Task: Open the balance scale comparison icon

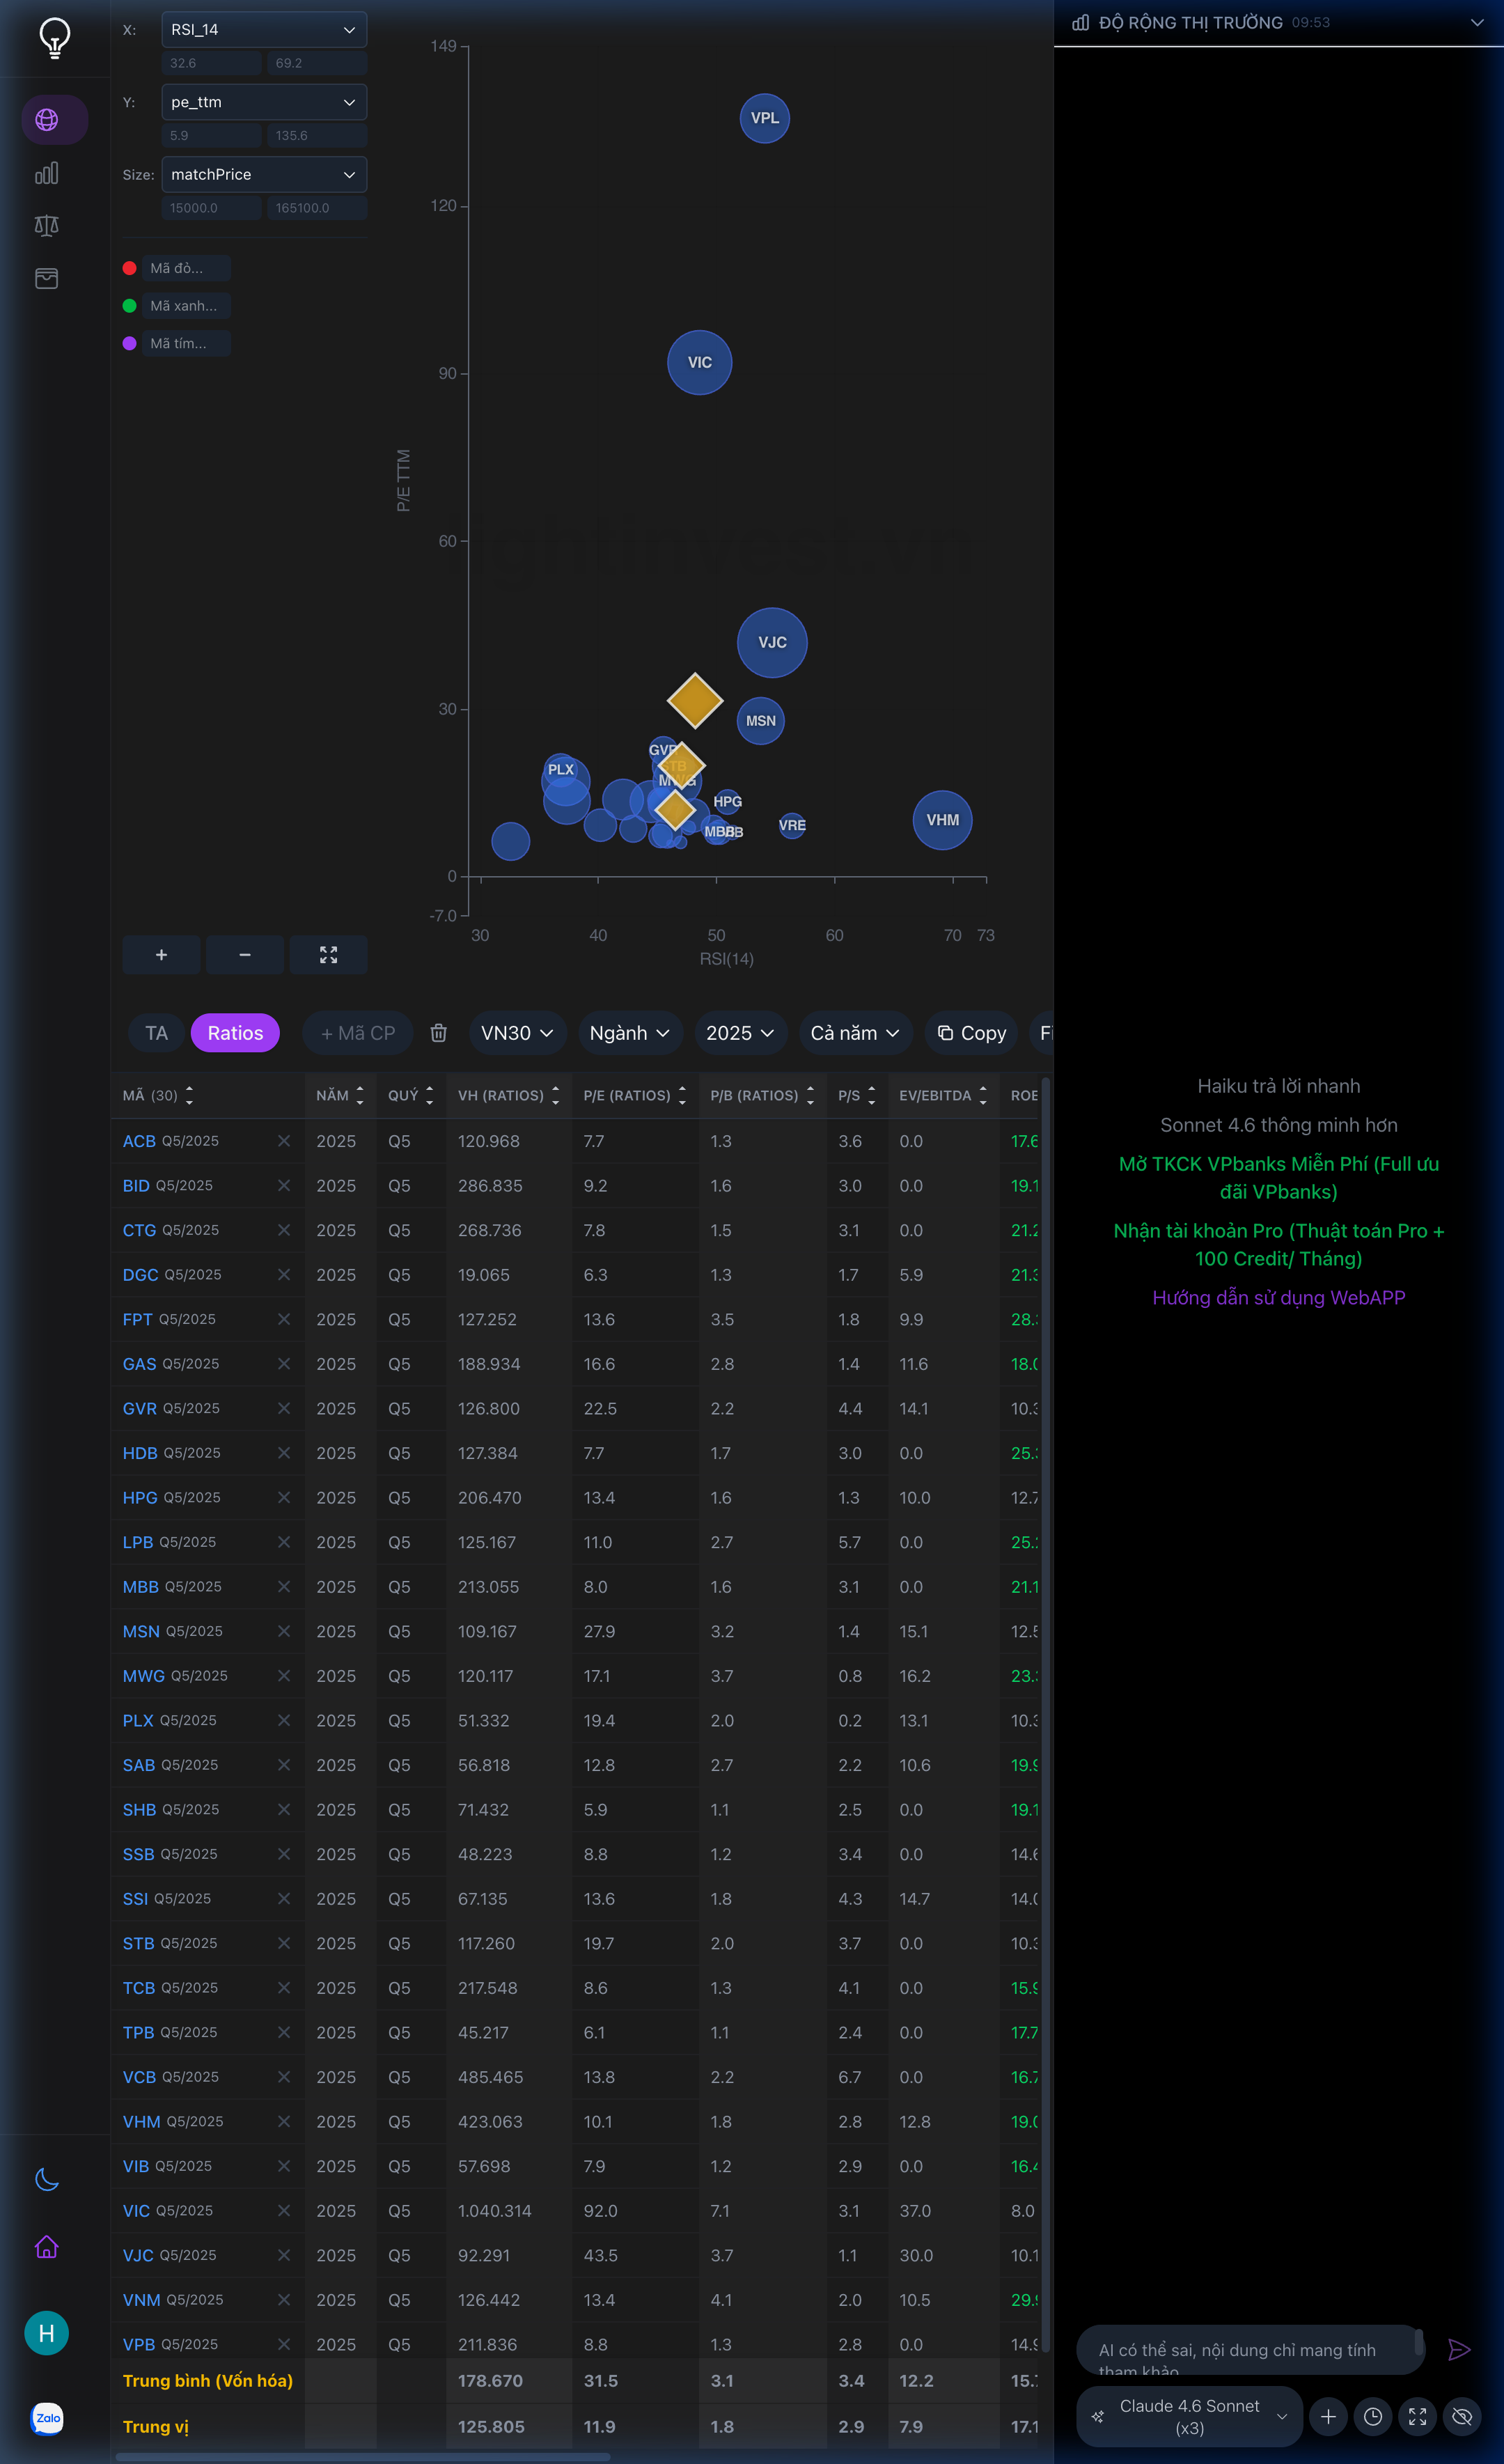Action: 47,226
